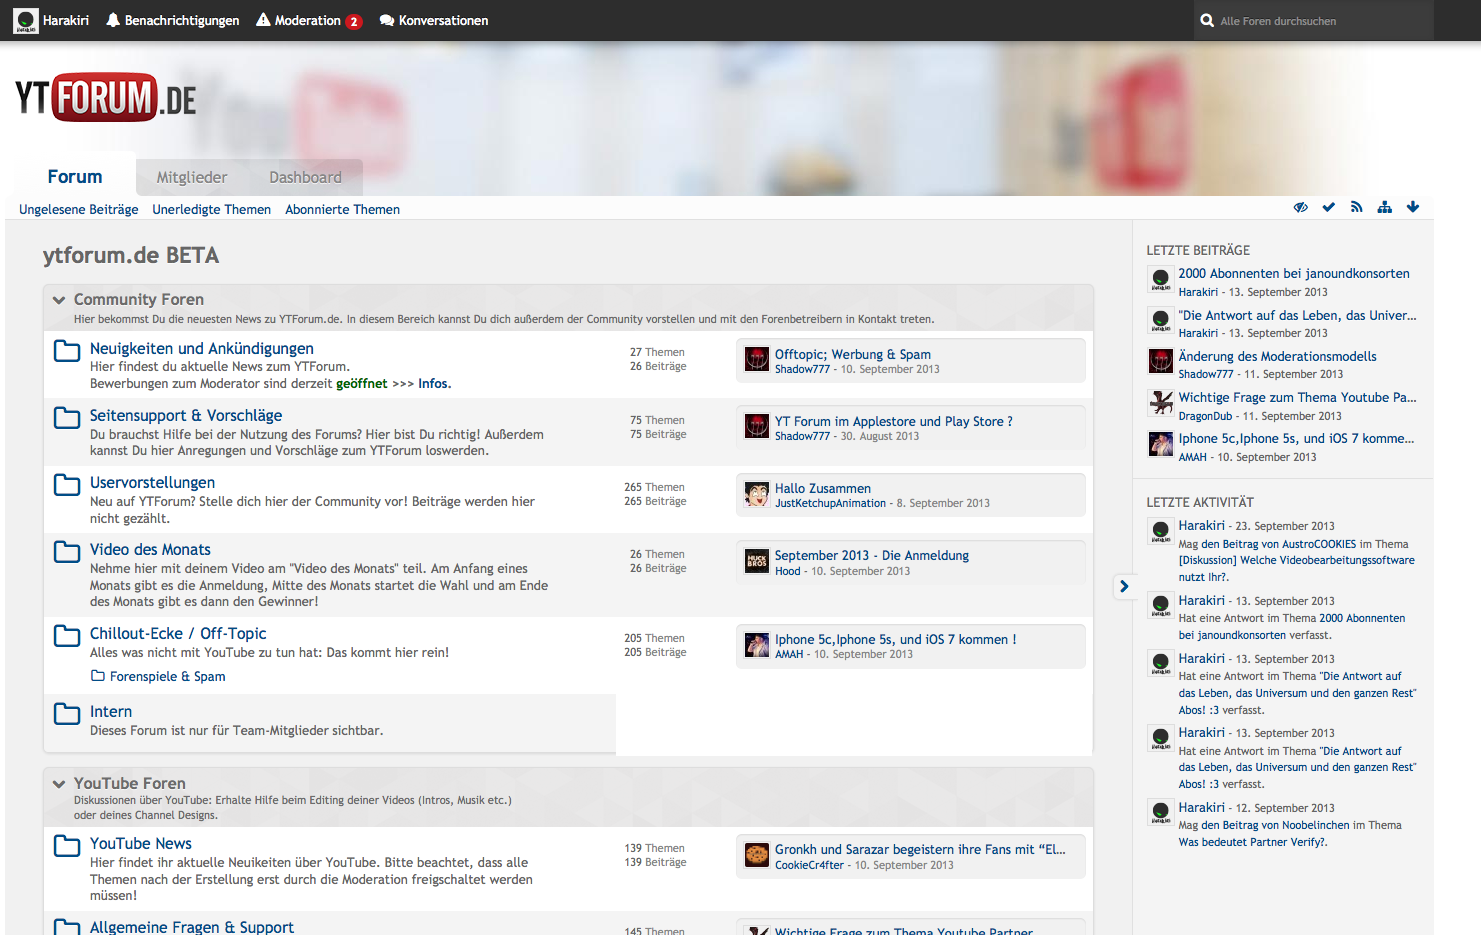1481x935 pixels.
Task: Open the sitemap icon in toolbar
Action: click(x=1384, y=207)
